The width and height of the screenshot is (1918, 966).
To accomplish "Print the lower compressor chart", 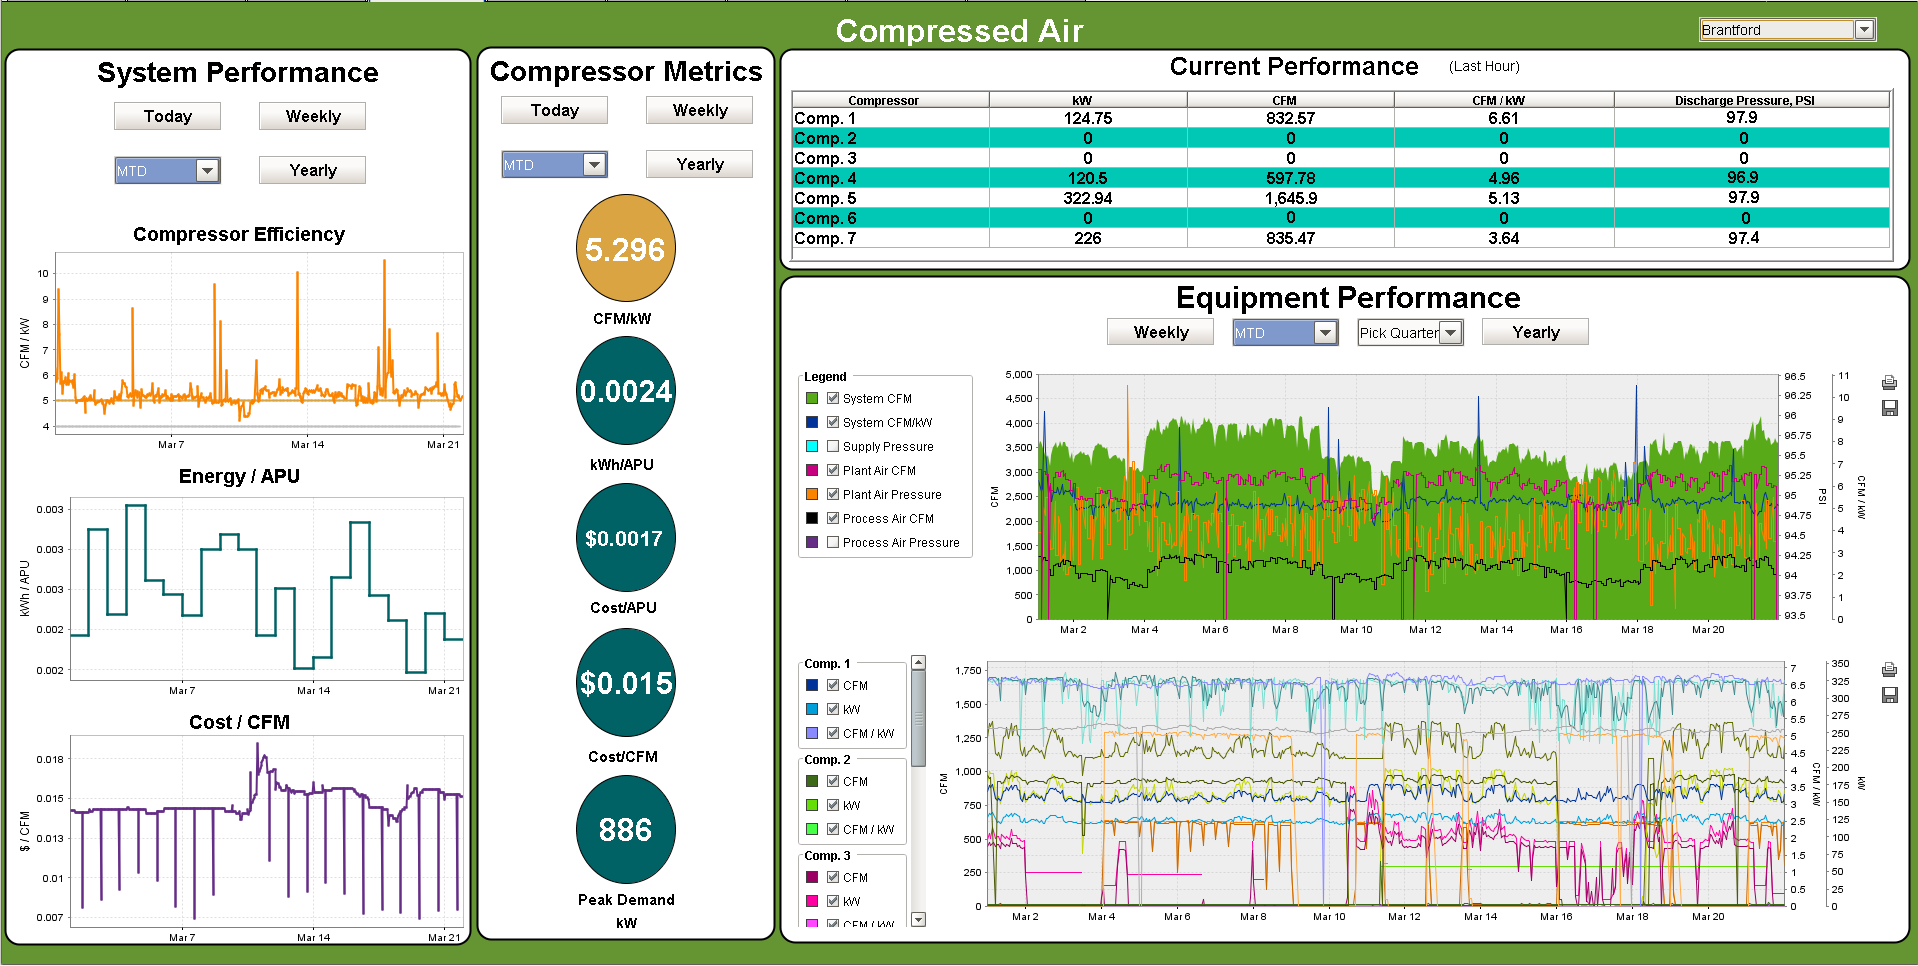I will tap(1889, 670).
